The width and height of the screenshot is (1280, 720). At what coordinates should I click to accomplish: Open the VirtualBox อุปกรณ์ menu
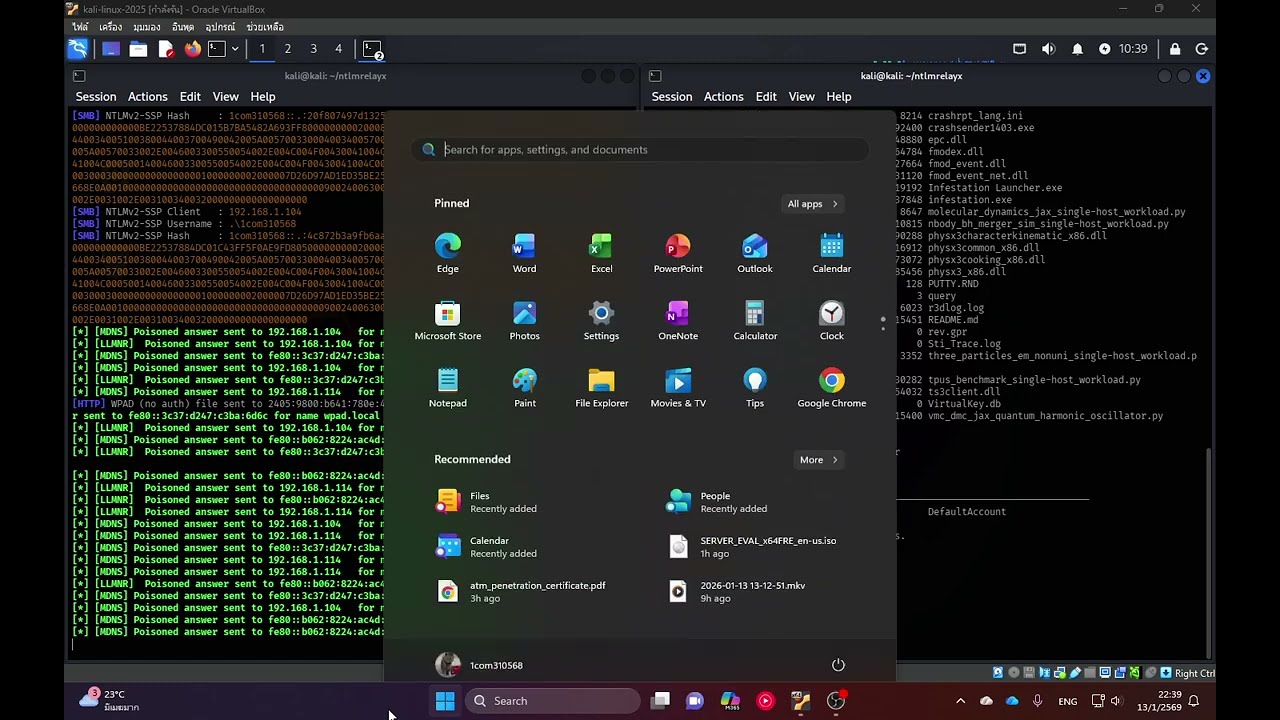[220, 27]
